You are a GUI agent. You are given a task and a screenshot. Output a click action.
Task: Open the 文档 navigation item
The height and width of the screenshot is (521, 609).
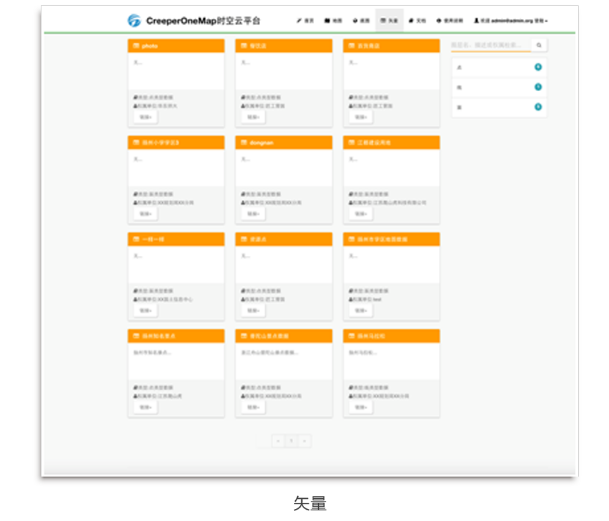pos(416,20)
